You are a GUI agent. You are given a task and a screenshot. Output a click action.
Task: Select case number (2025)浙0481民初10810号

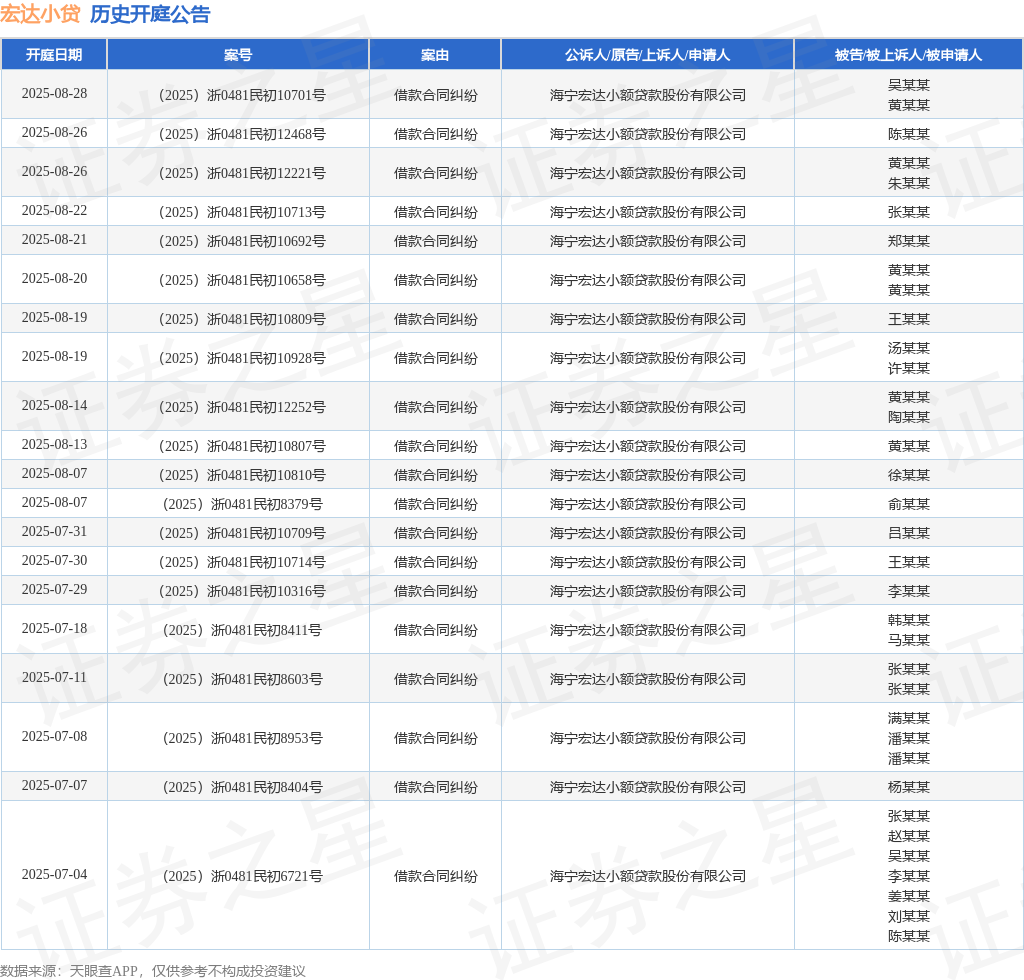pyautogui.click(x=242, y=475)
